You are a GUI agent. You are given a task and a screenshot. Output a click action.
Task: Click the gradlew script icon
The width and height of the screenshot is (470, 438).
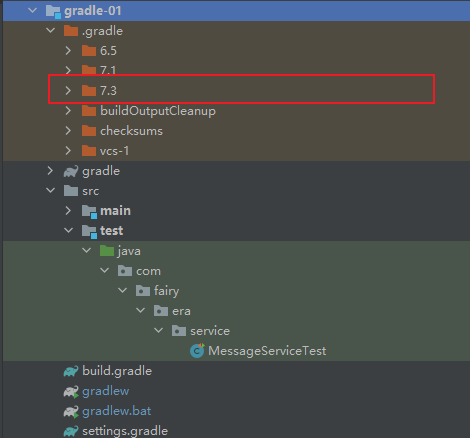point(71,391)
